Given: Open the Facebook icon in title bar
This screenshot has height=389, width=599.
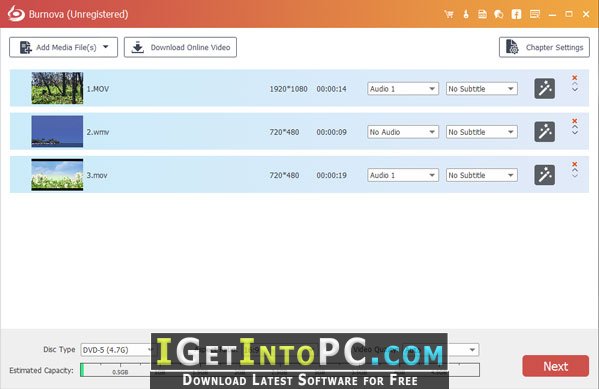Looking at the screenshot, I should click(516, 15).
